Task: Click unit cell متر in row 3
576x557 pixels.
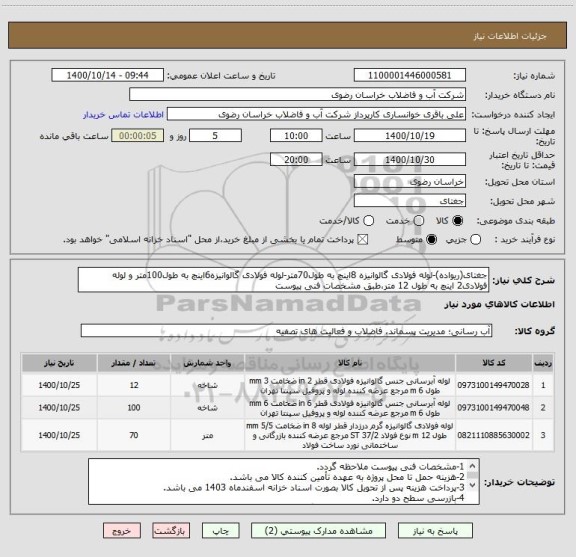Action: (207, 435)
